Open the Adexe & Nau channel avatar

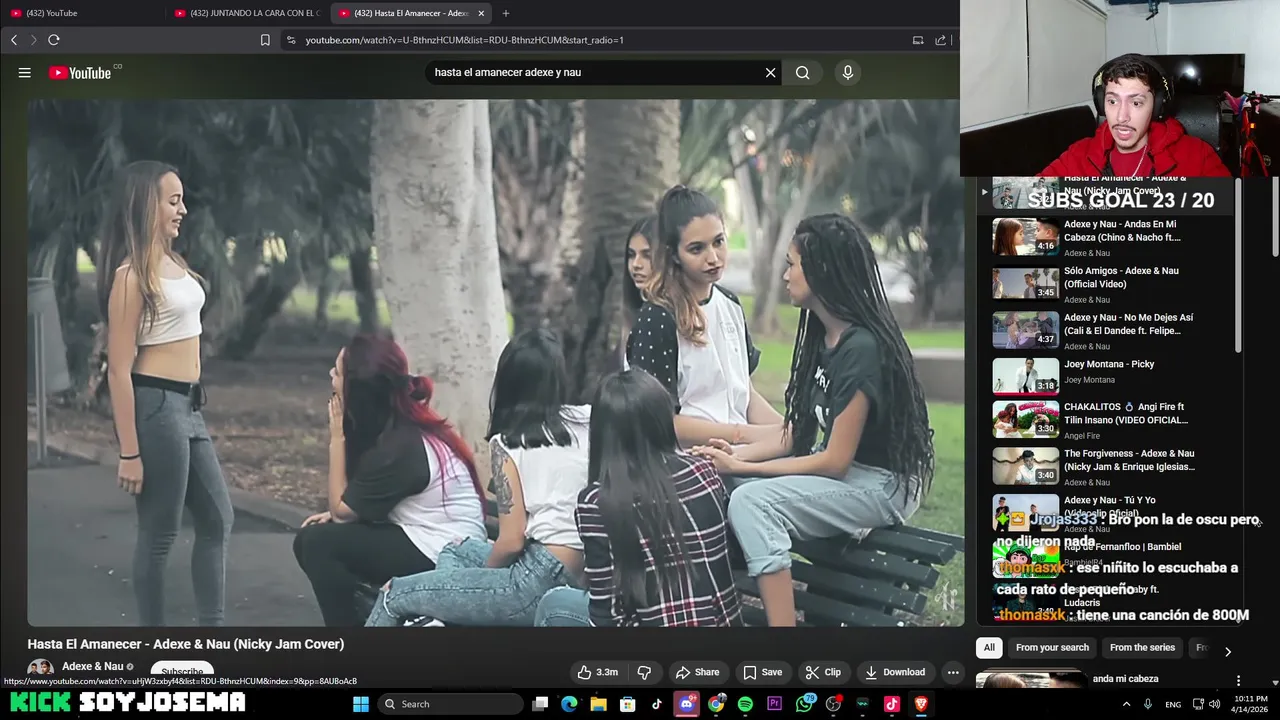click(x=40, y=670)
